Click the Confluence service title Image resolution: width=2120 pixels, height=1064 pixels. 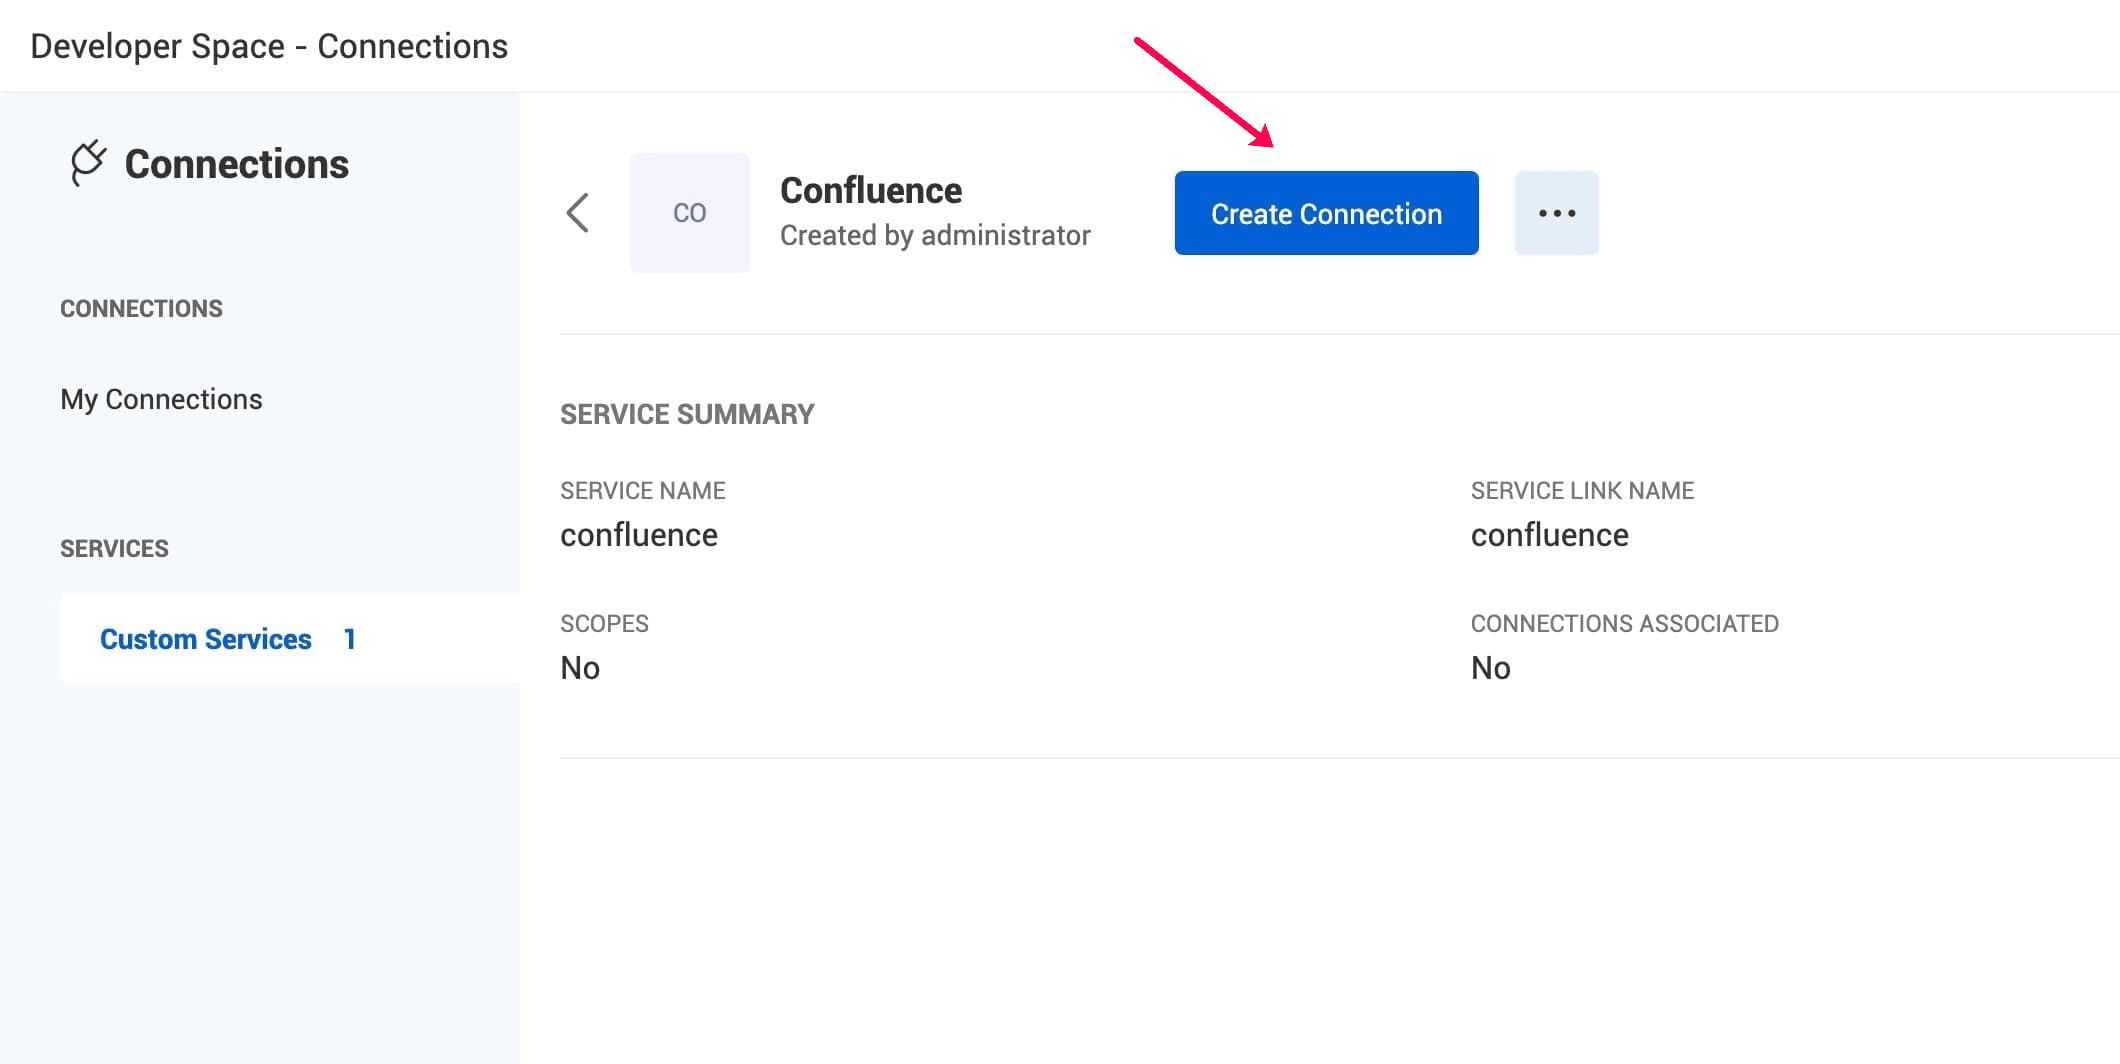(x=870, y=190)
